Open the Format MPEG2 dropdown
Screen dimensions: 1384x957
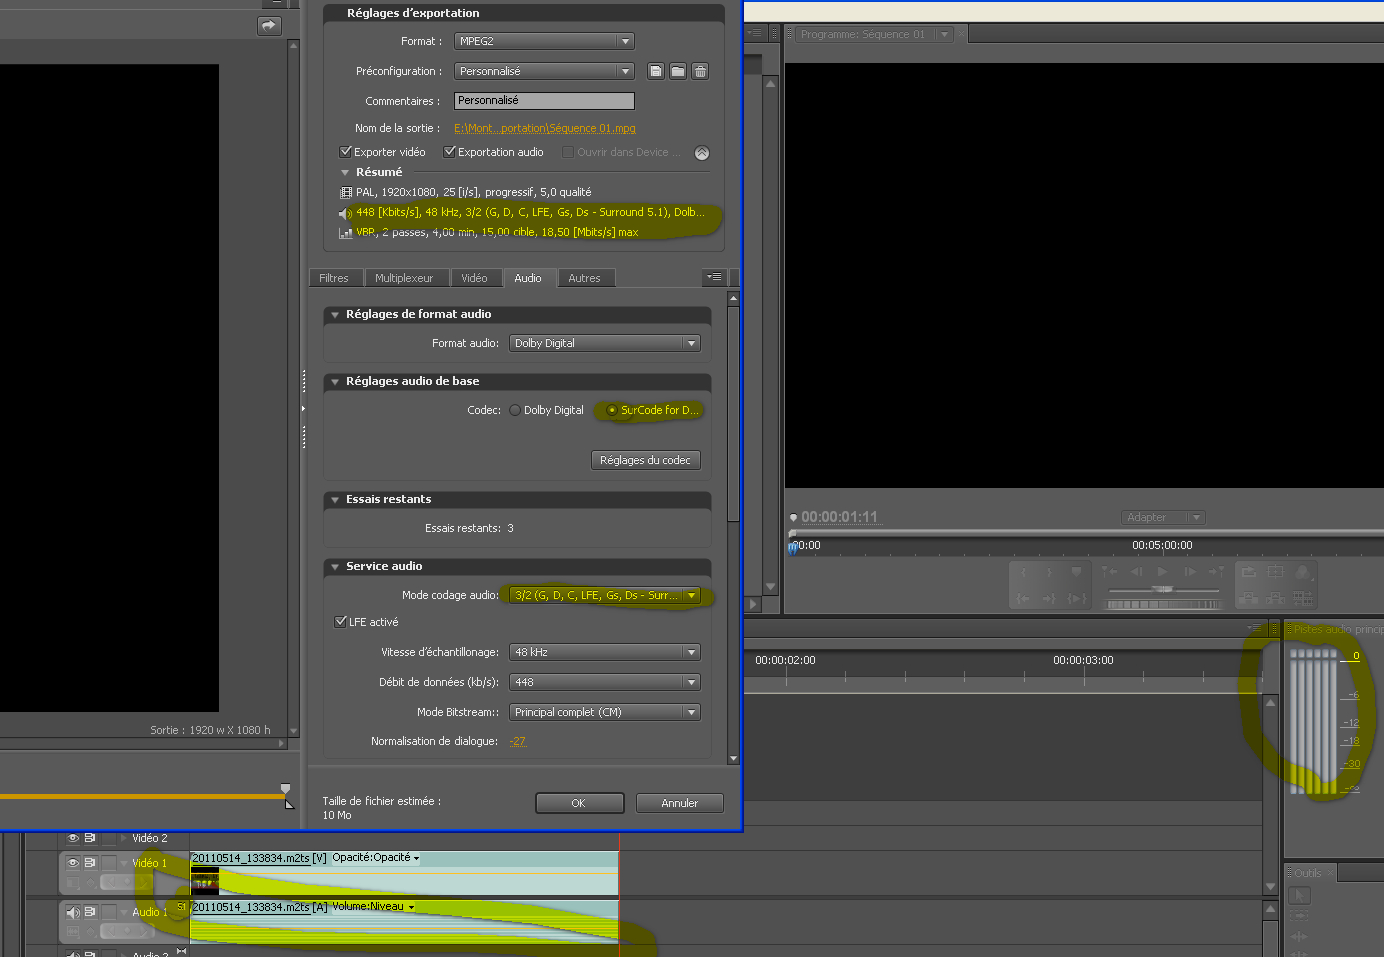point(544,41)
